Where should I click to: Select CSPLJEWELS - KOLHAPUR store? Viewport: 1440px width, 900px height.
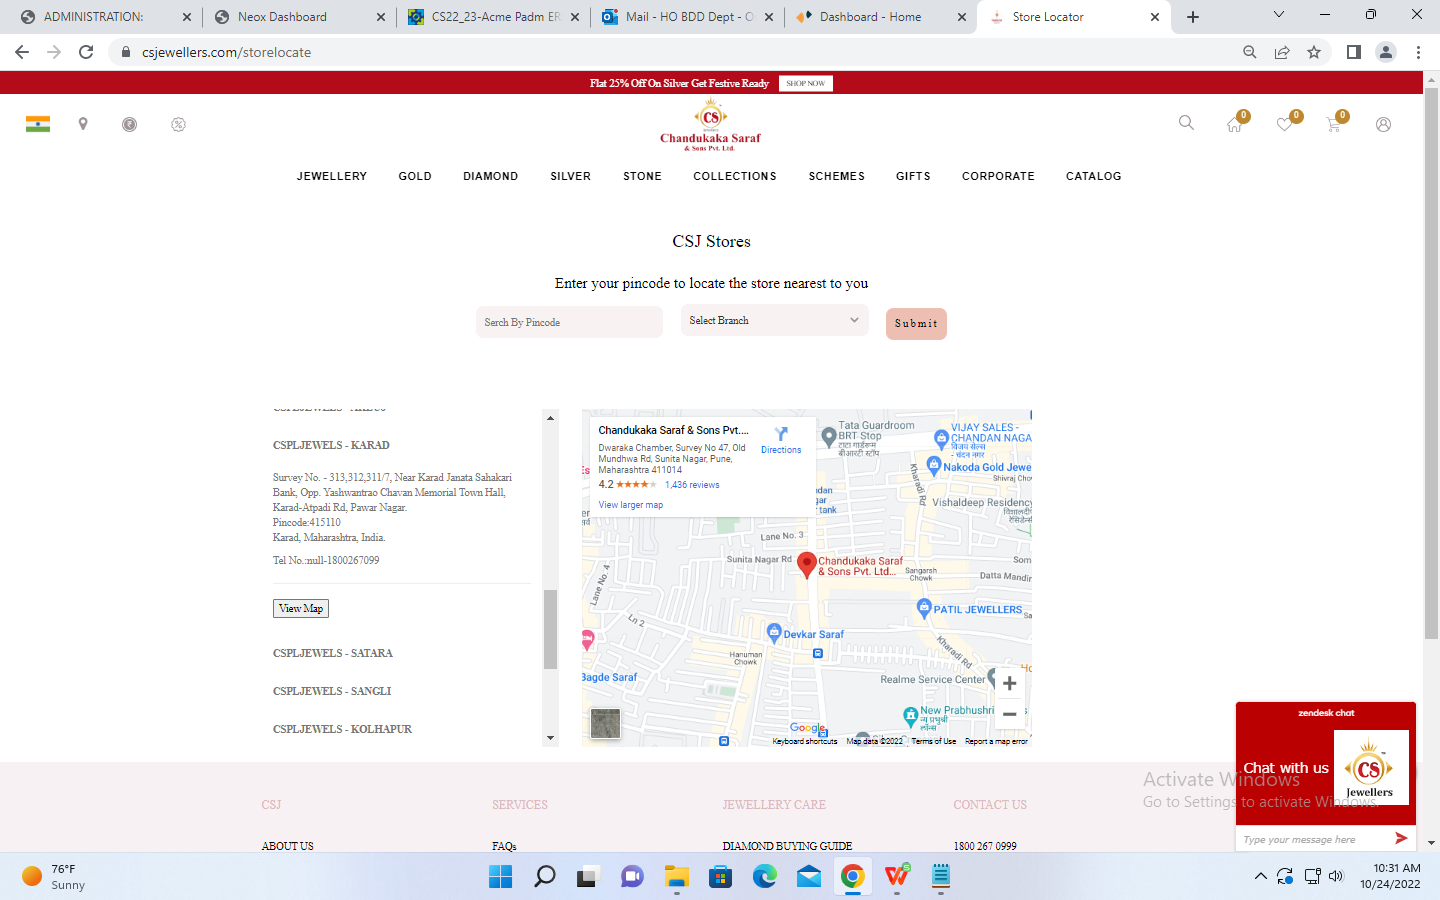click(342, 729)
